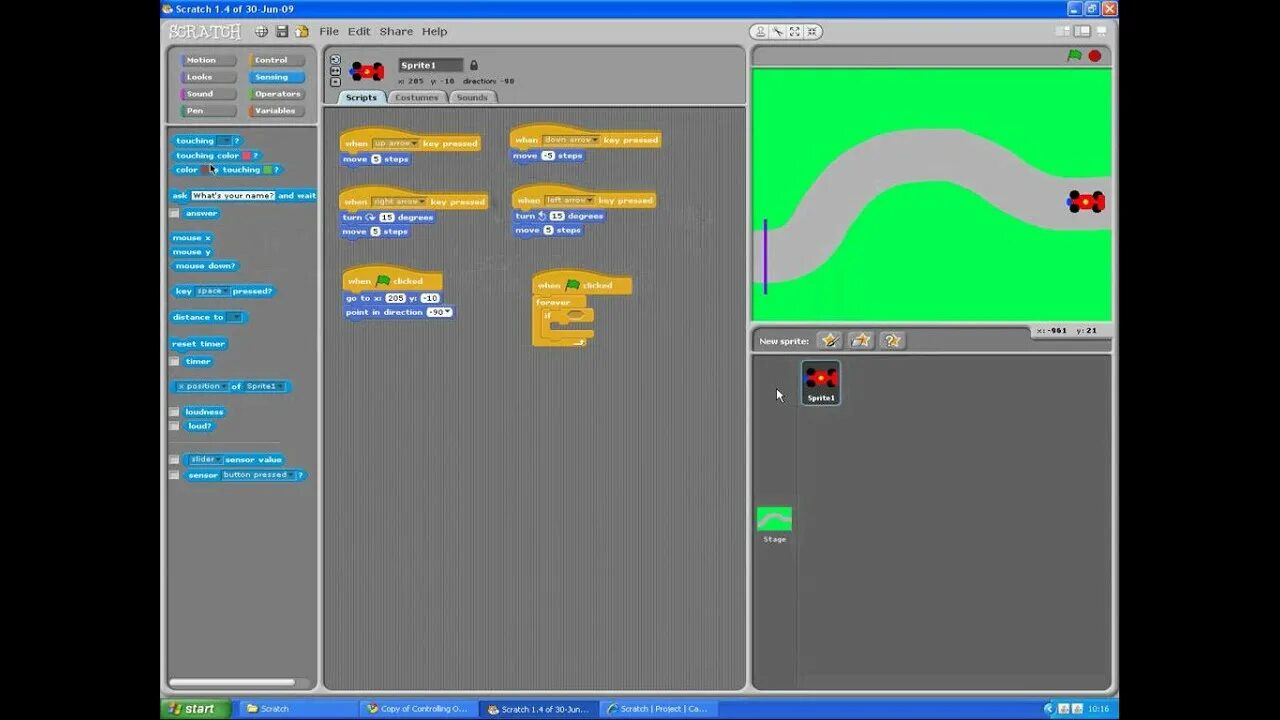Select the Operators block category
Viewport: 1280px width, 720px height.
coord(277,94)
